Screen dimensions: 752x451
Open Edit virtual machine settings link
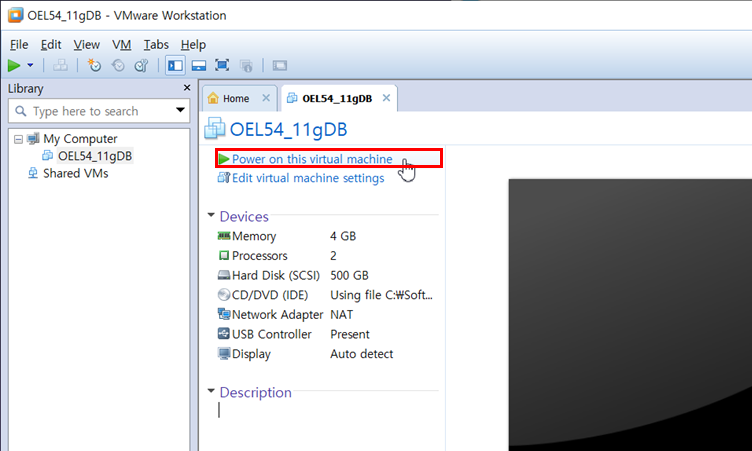308,178
